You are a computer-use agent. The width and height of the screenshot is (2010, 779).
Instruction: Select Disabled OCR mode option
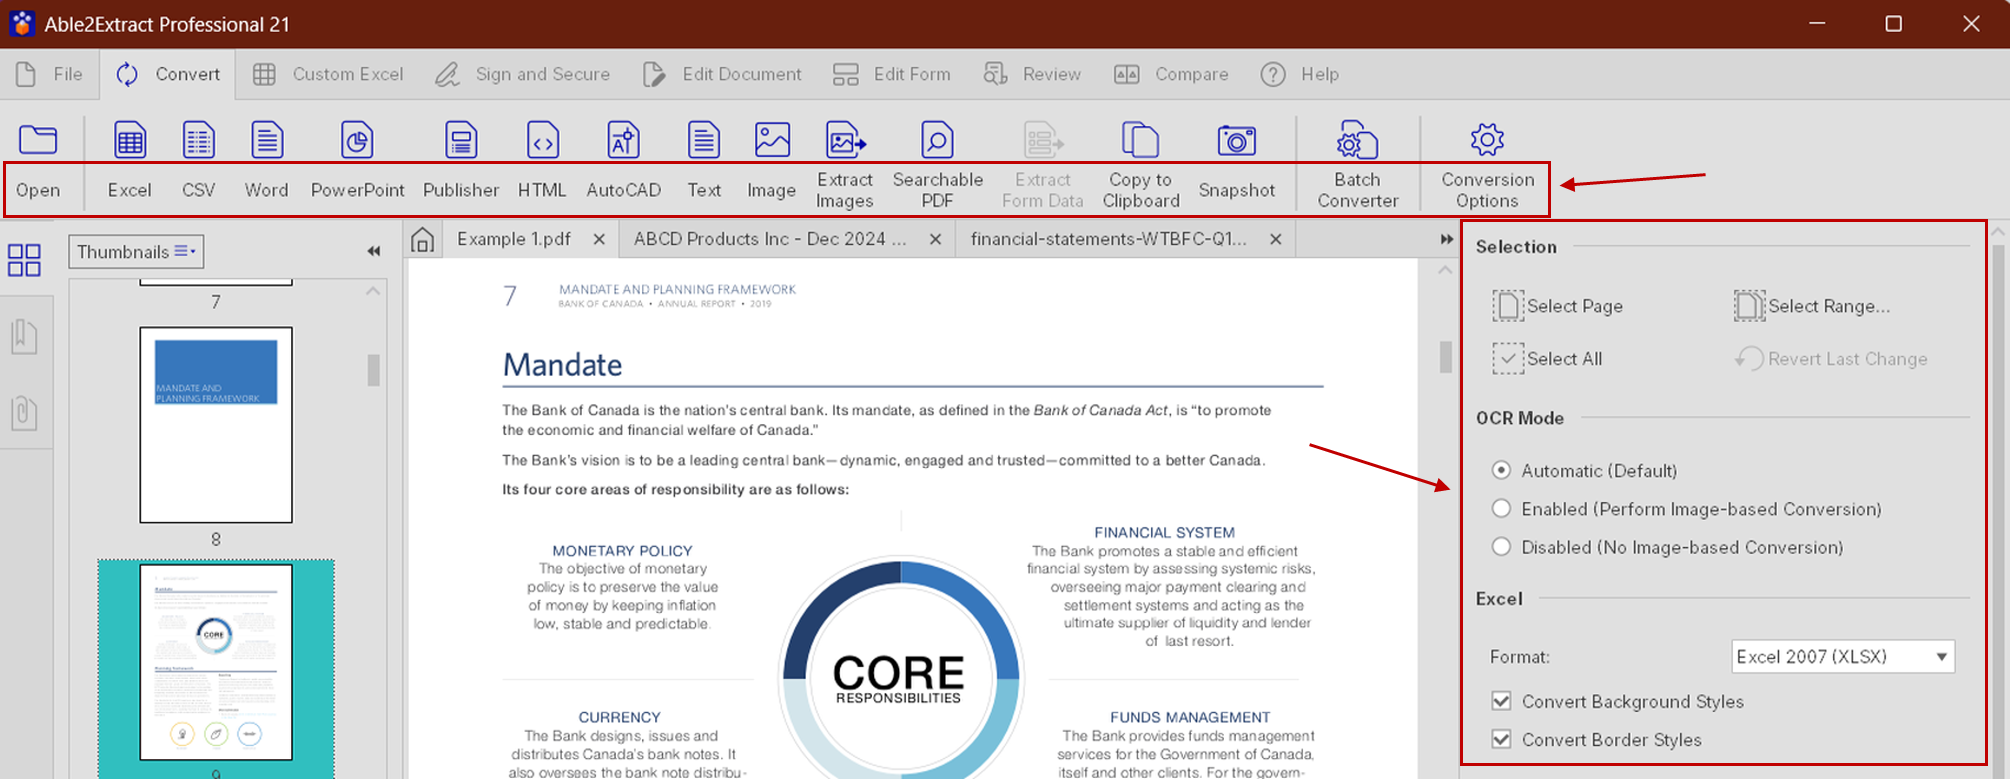point(1501,547)
